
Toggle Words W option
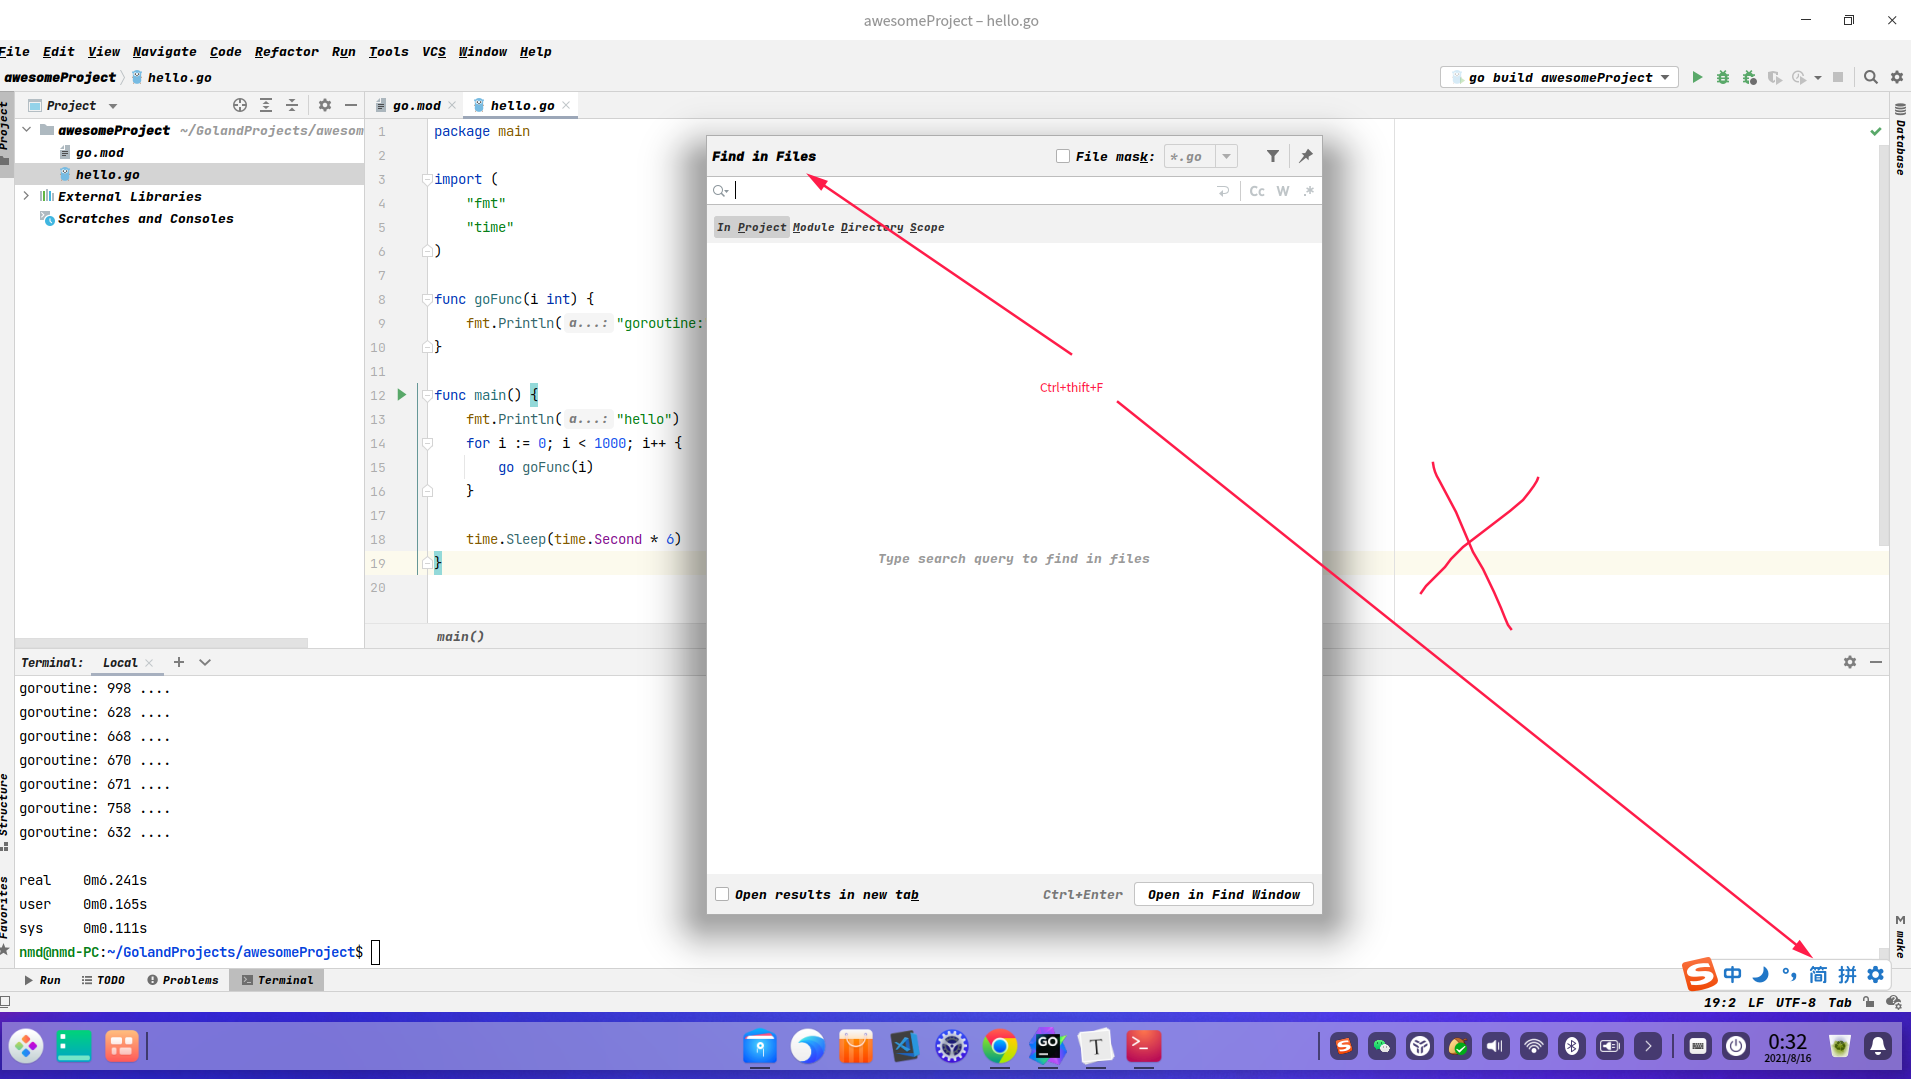1283,191
